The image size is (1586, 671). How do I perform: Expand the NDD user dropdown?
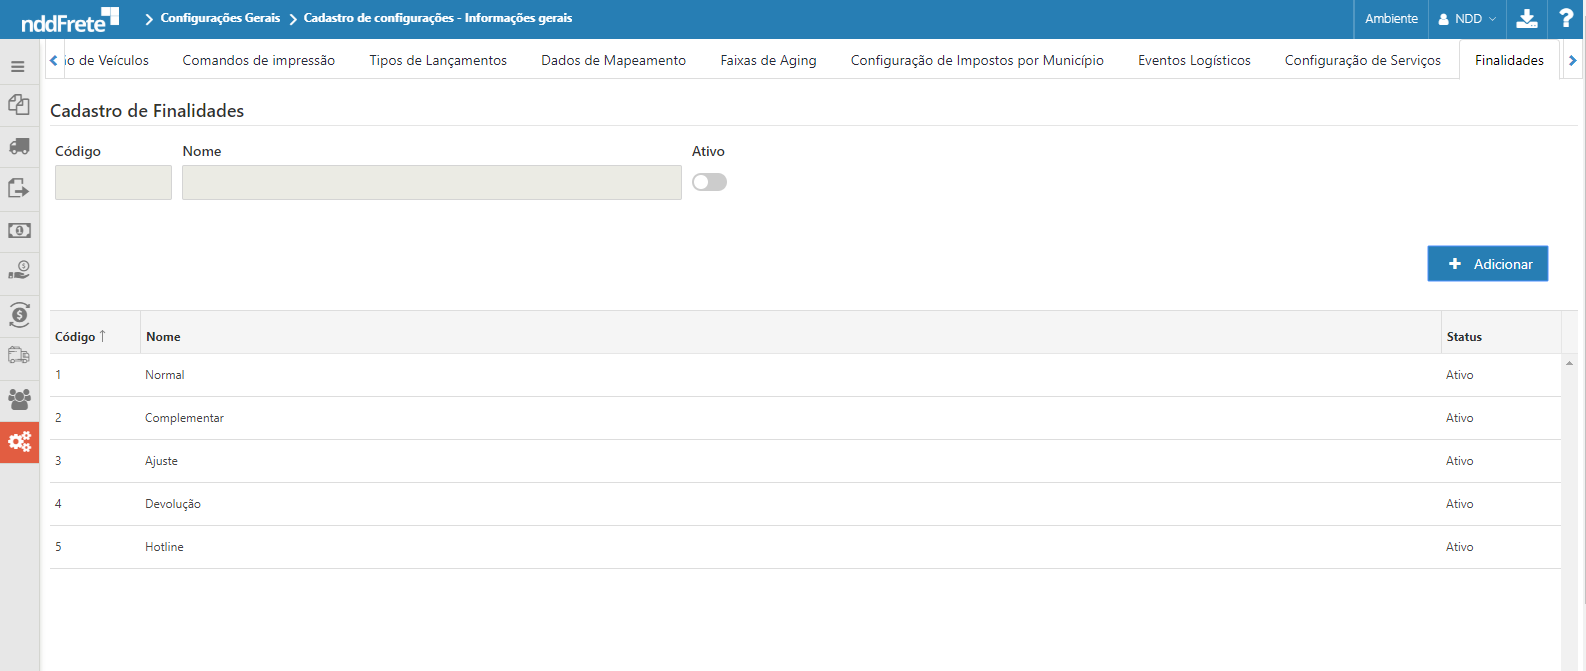[x=1466, y=19]
